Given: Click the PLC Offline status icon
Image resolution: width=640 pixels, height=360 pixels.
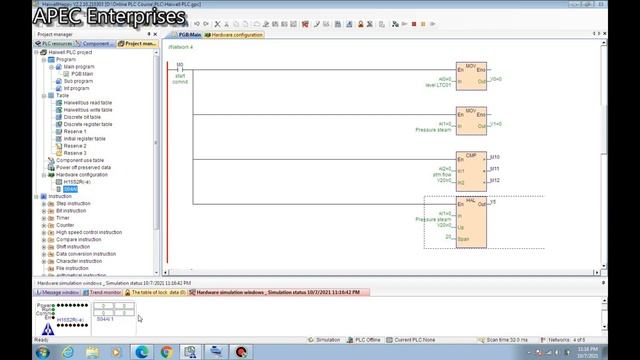Looking at the screenshot, I should [350, 340].
